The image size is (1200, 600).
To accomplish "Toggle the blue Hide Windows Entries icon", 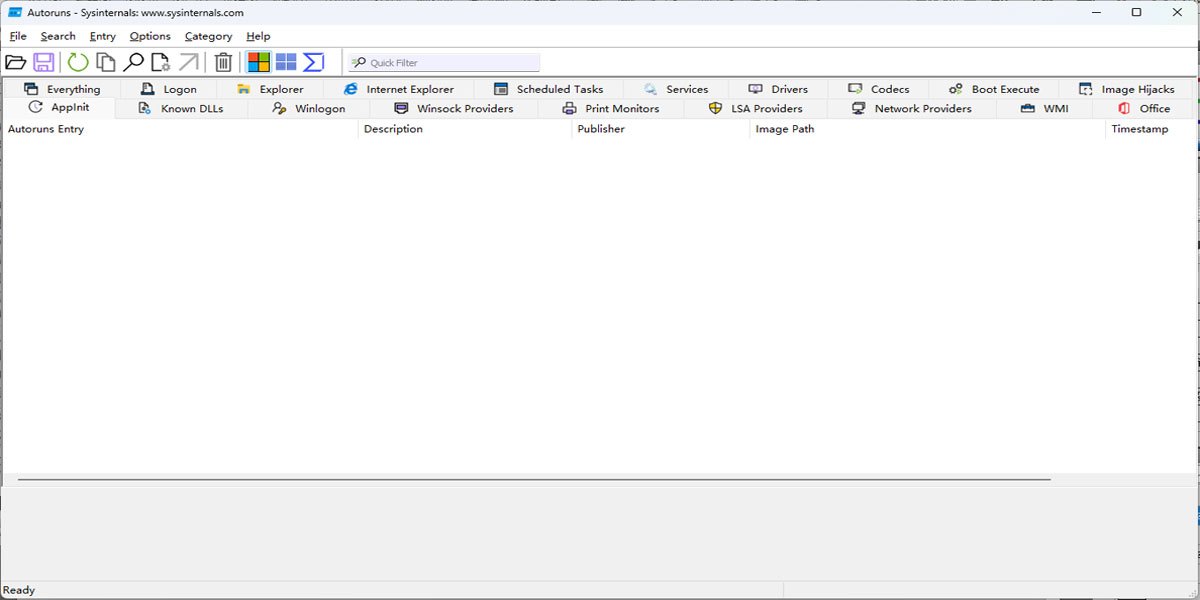I will 286,62.
